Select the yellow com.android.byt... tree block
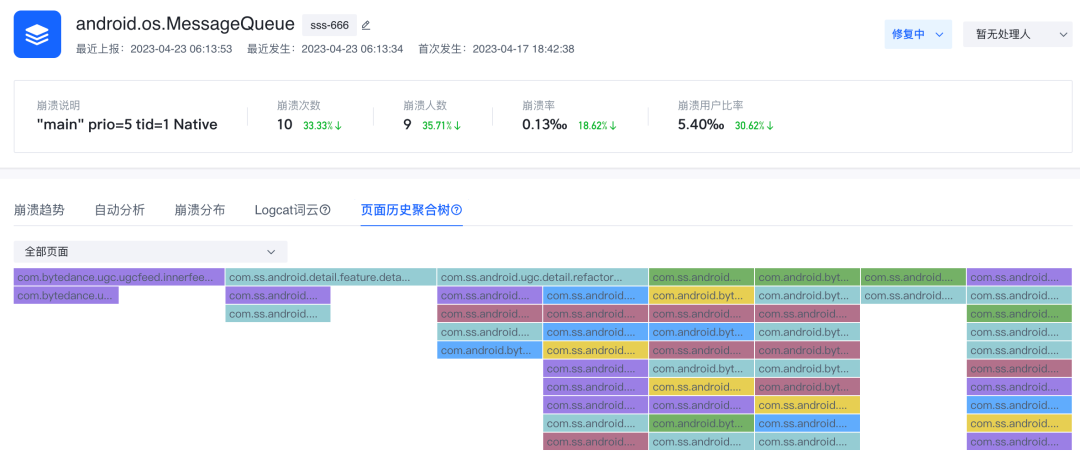Viewport: 1080px width, 466px height. click(701, 295)
